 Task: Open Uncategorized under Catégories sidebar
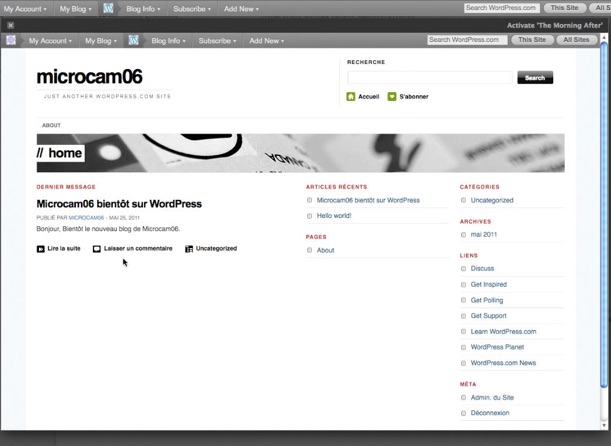[x=492, y=200]
